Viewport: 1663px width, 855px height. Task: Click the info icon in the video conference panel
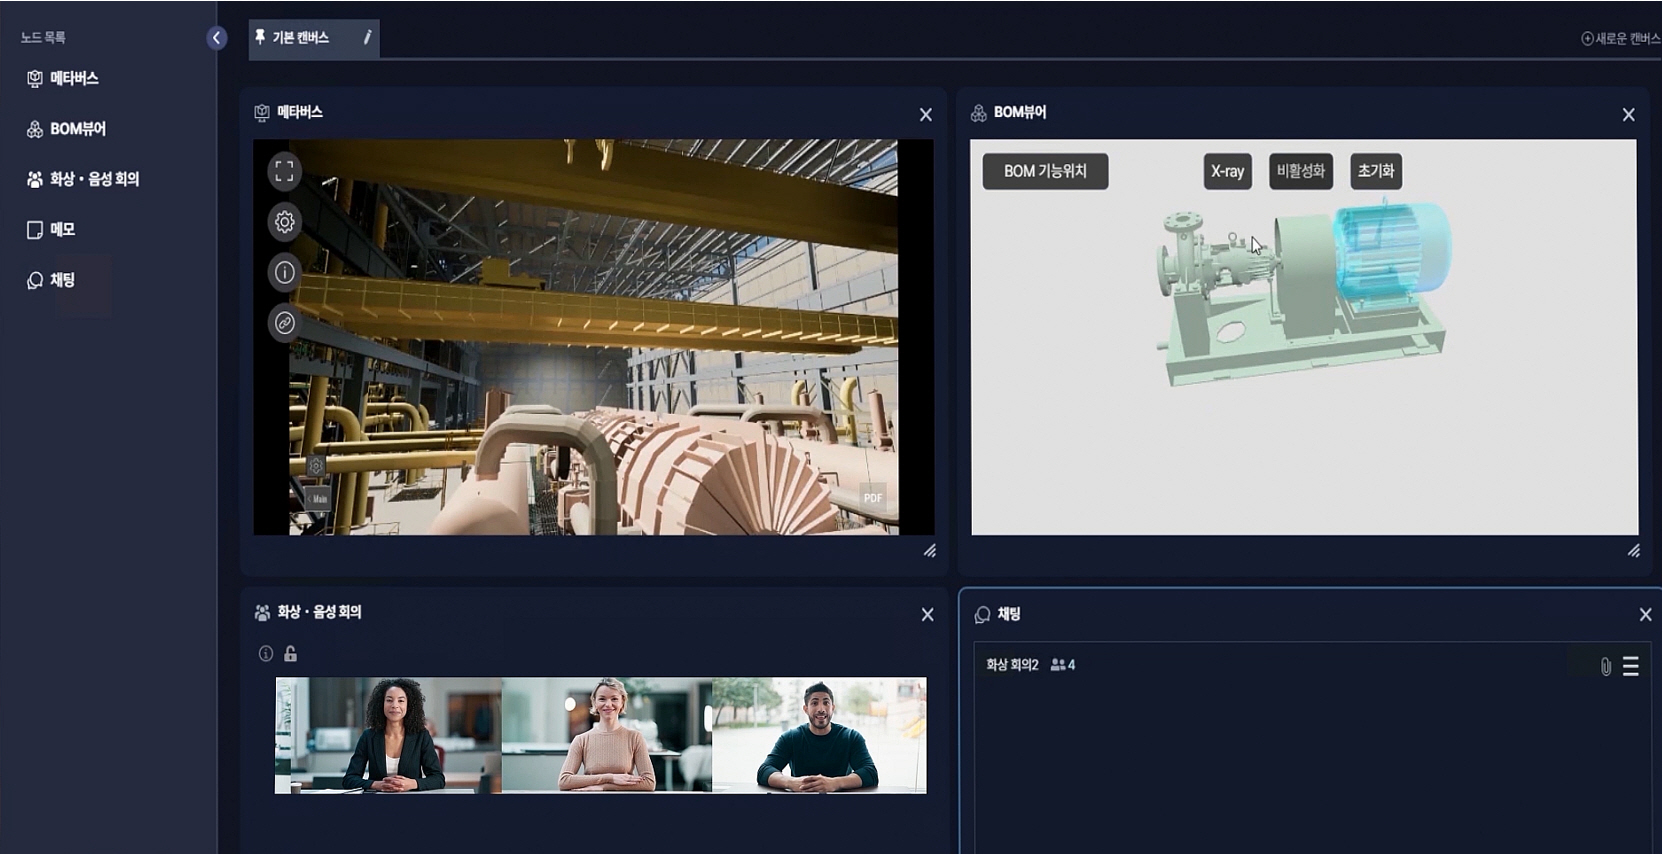point(266,654)
